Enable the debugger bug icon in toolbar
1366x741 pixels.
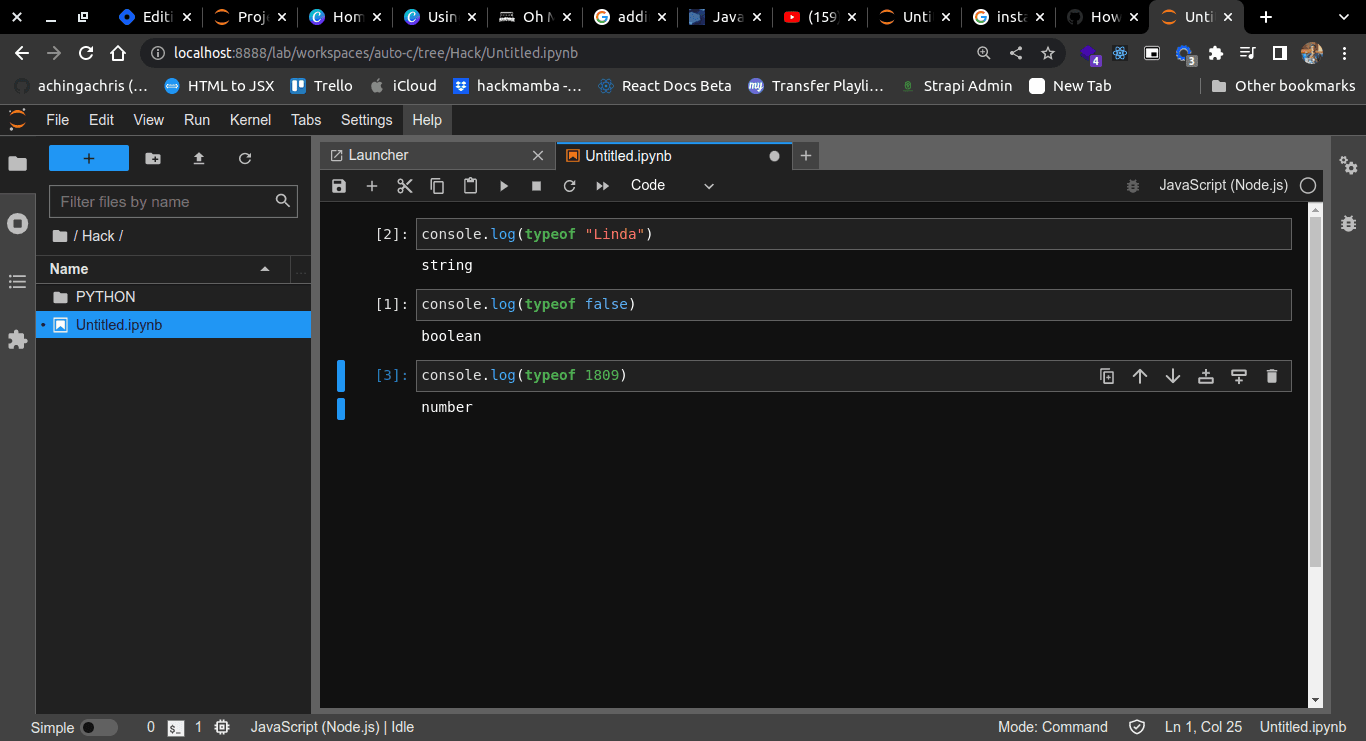(x=1133, y=186)
